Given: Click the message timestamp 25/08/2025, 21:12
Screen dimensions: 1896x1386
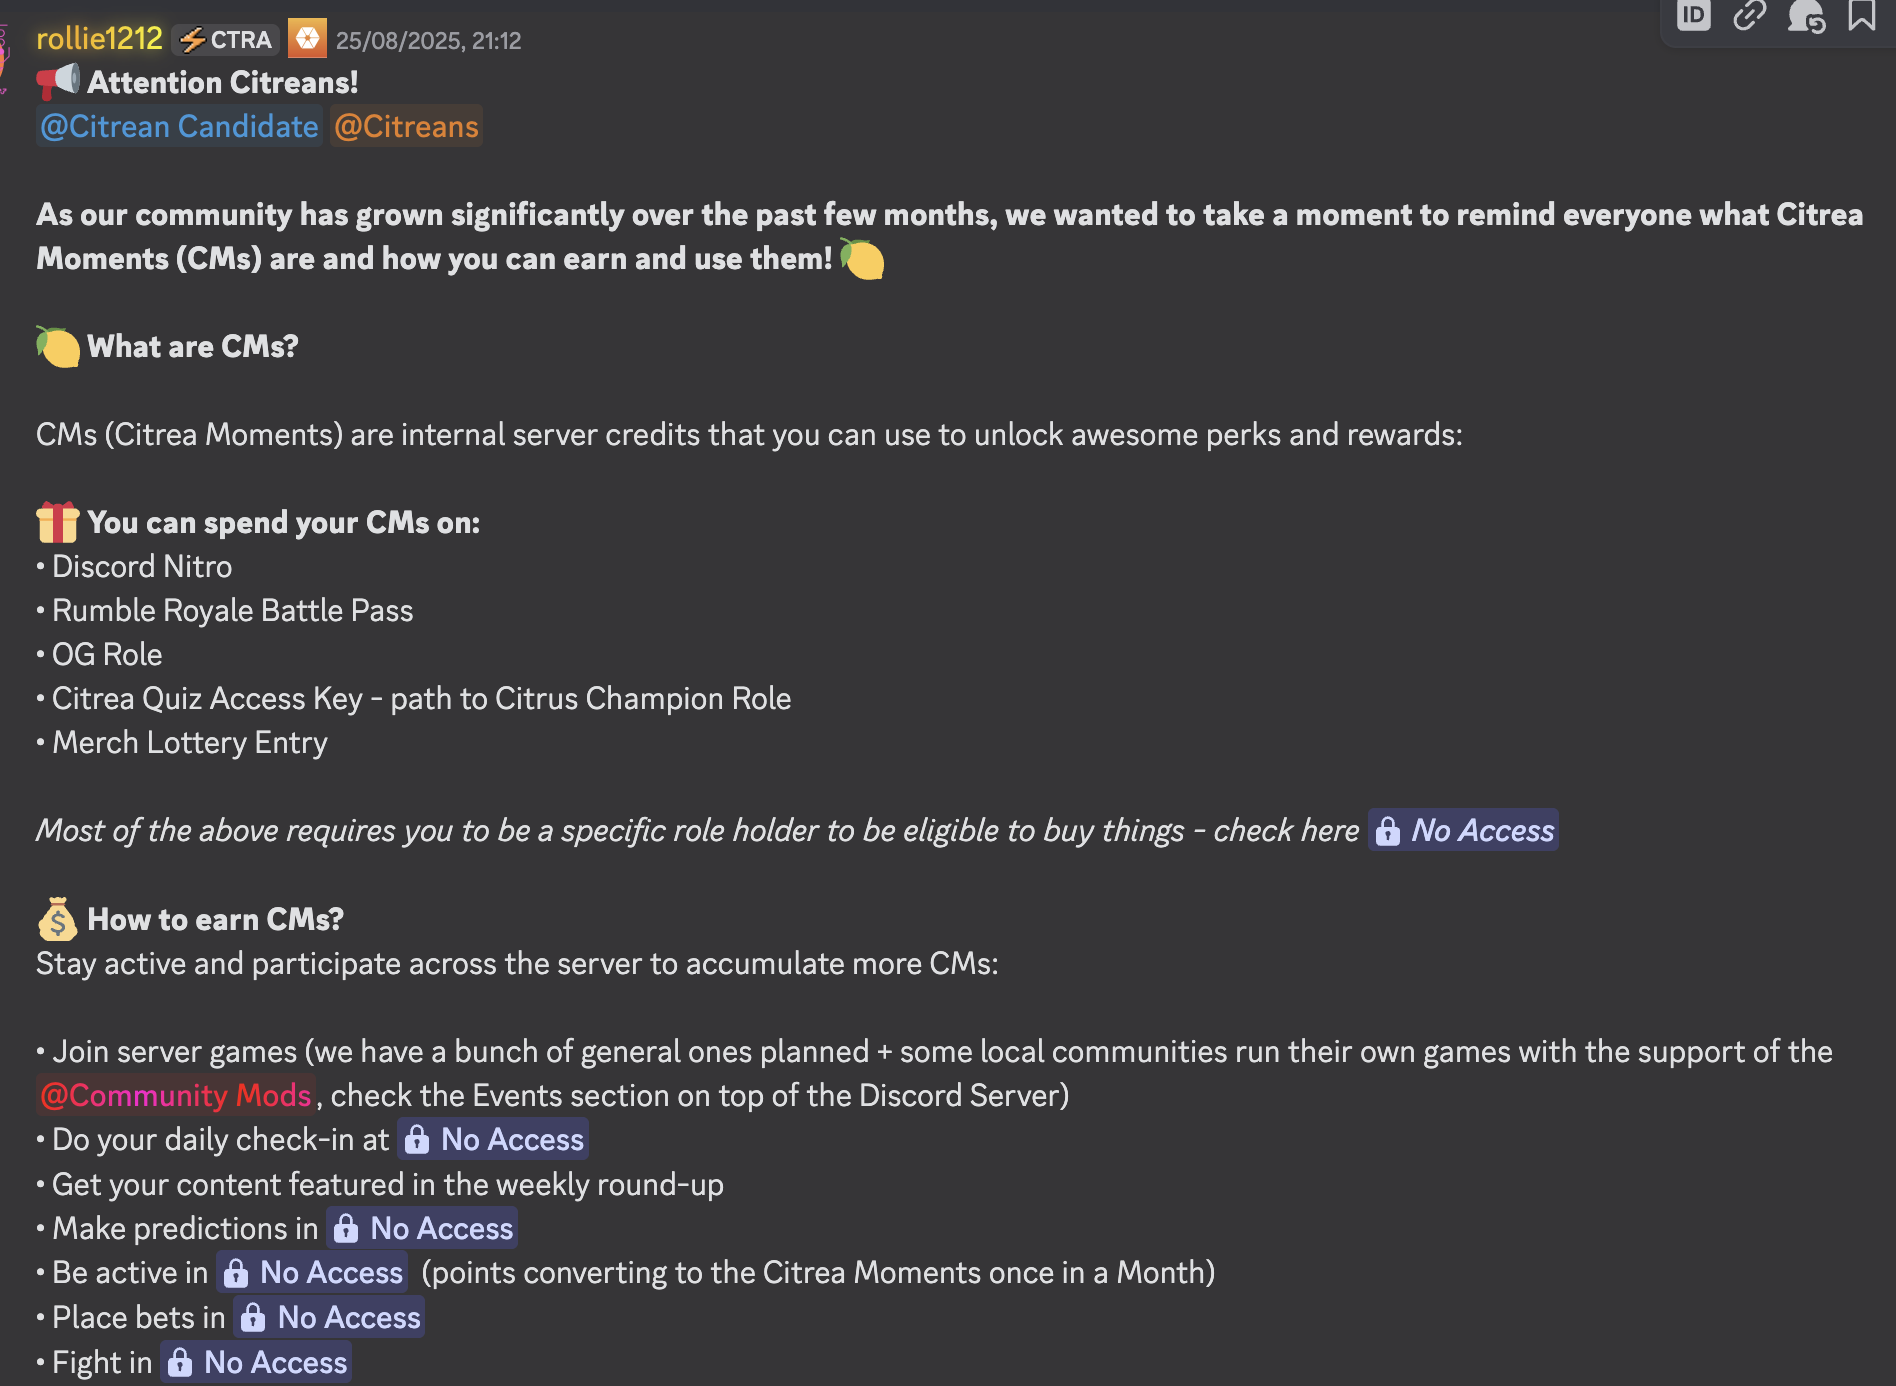Looking at the screenshot, I should [x=428, y=41].
